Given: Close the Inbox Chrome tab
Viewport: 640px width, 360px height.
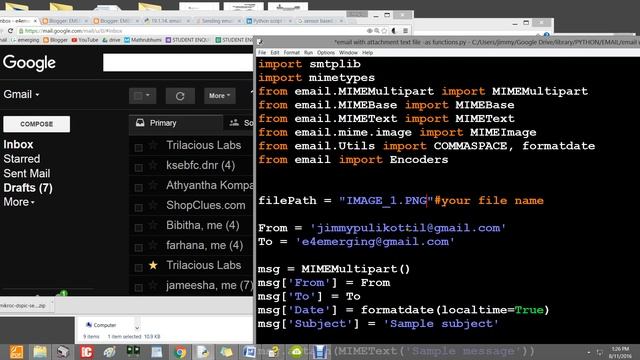Looking at the screenshot, I should (36, 20).
